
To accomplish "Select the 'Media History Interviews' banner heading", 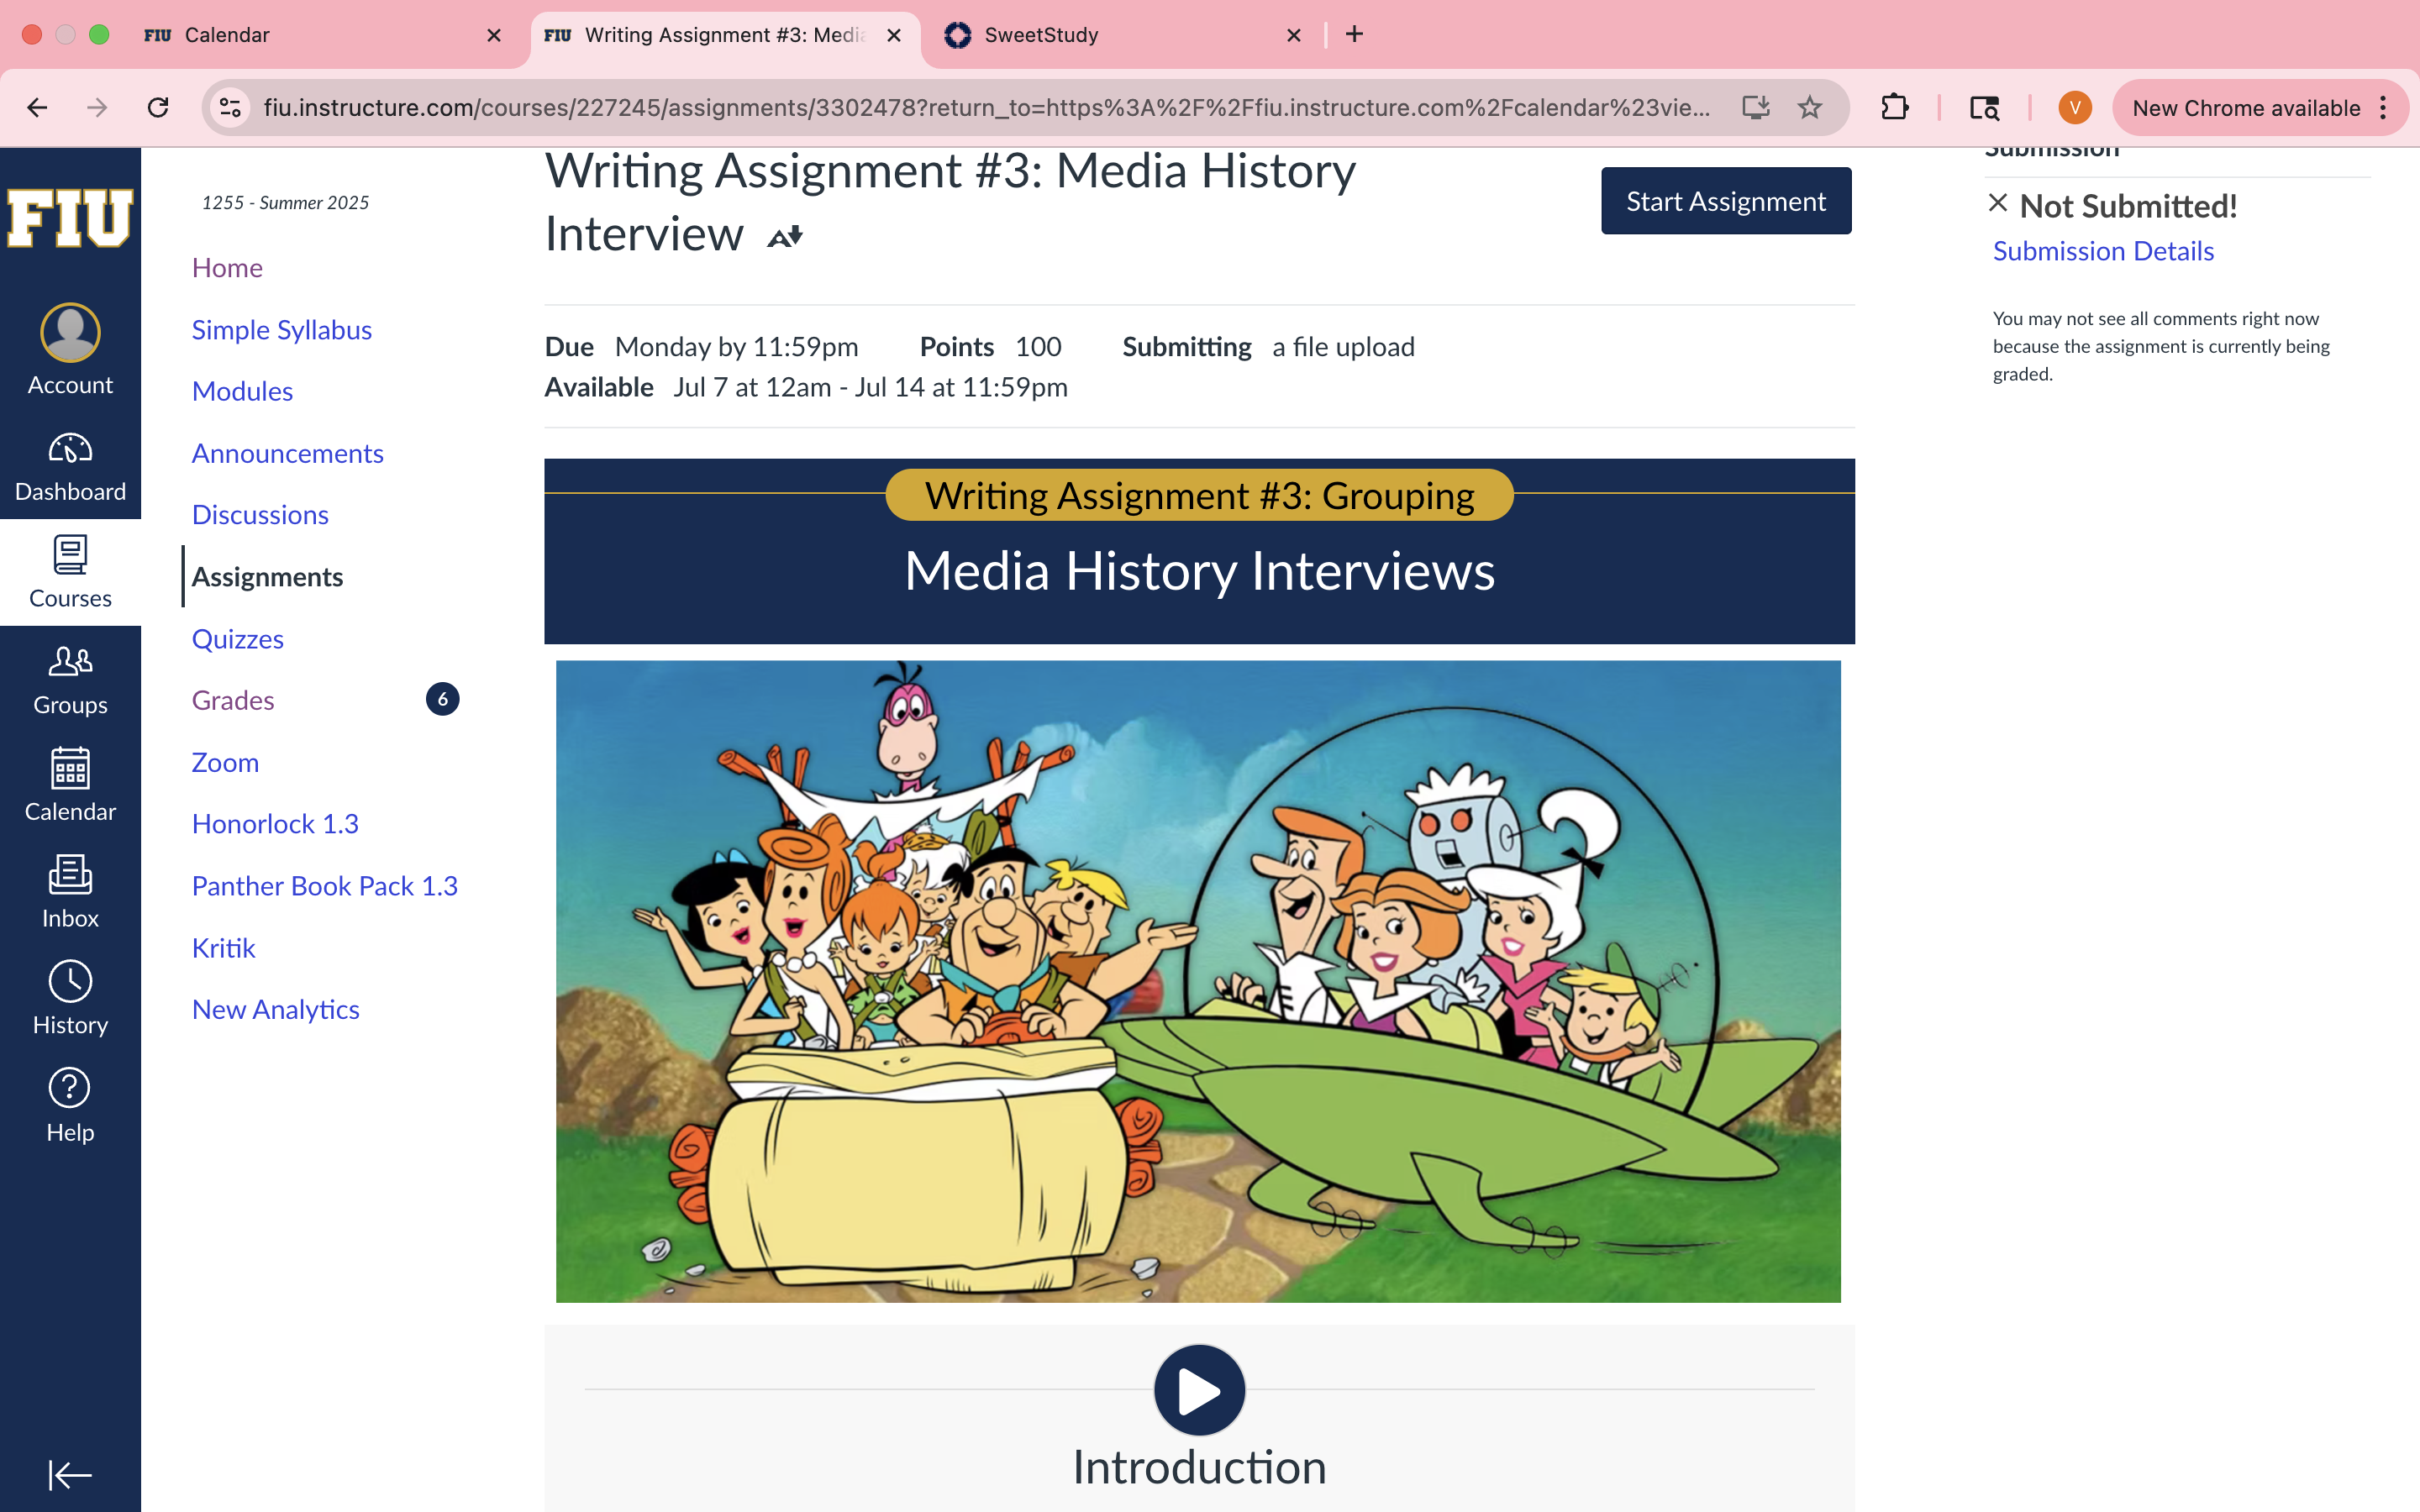I will point(1199,571).
